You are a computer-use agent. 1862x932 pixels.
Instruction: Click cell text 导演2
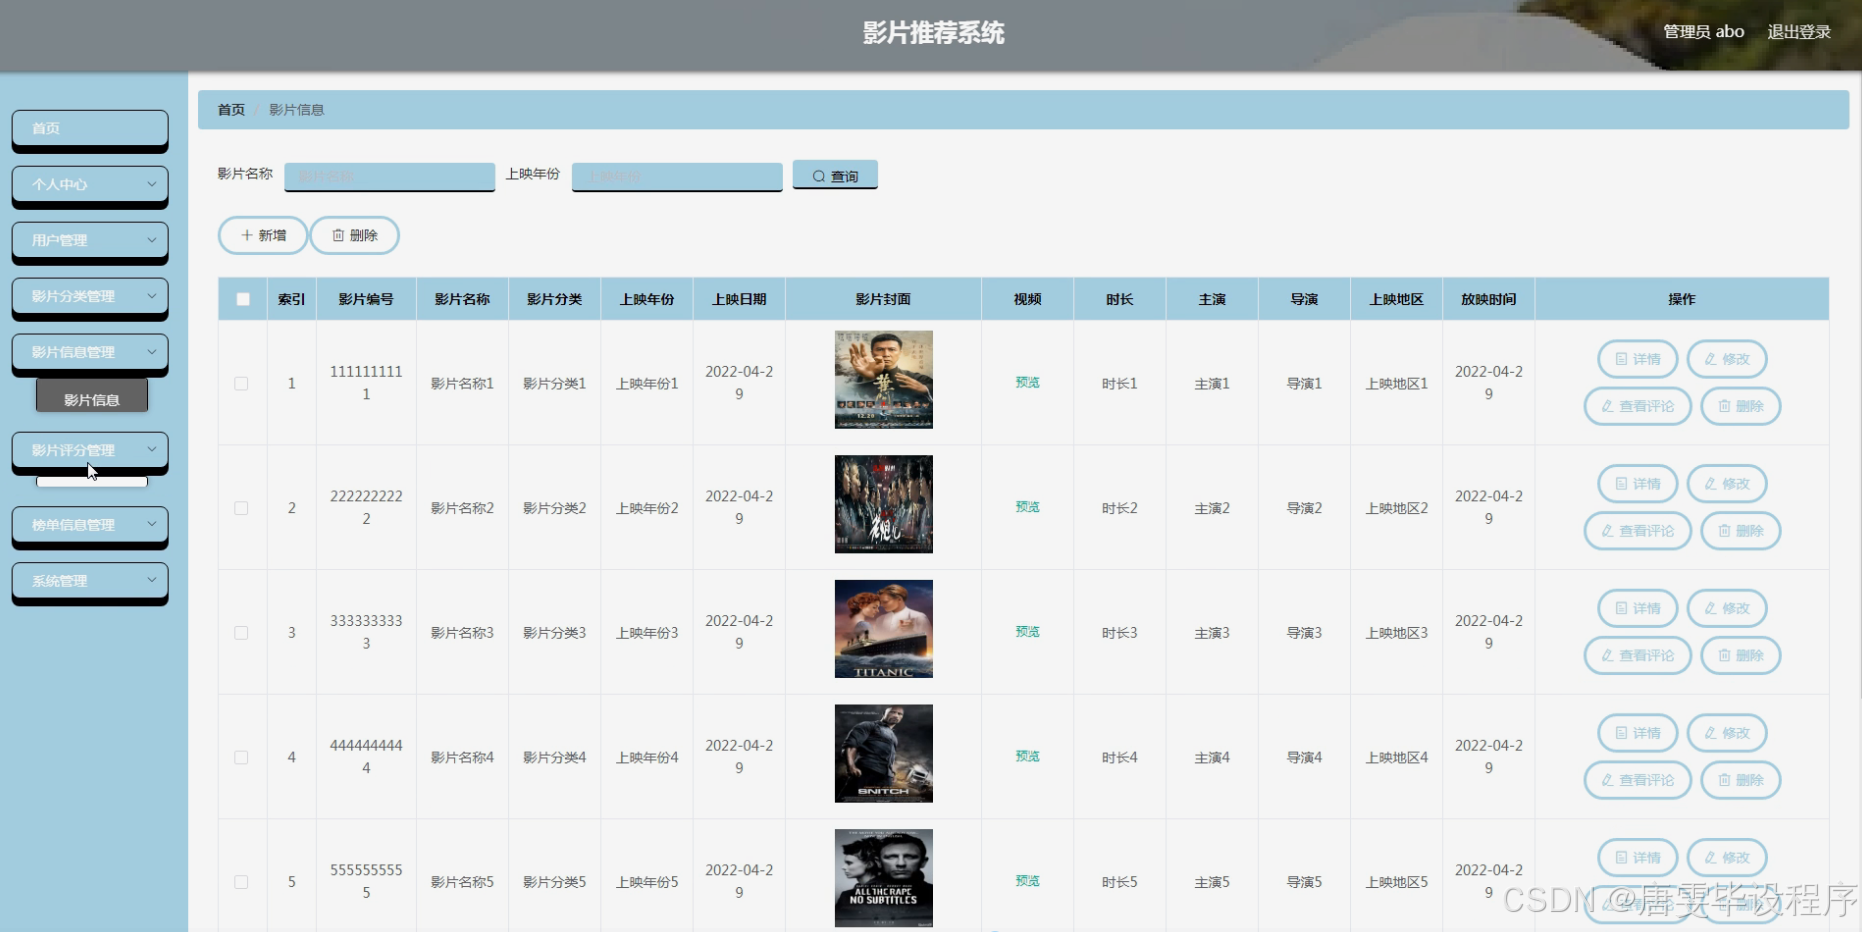pos(1304,508)
